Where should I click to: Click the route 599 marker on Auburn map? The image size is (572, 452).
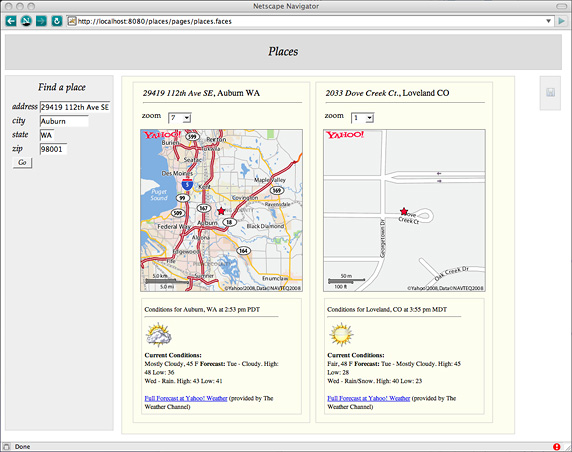tap(192, 137)
